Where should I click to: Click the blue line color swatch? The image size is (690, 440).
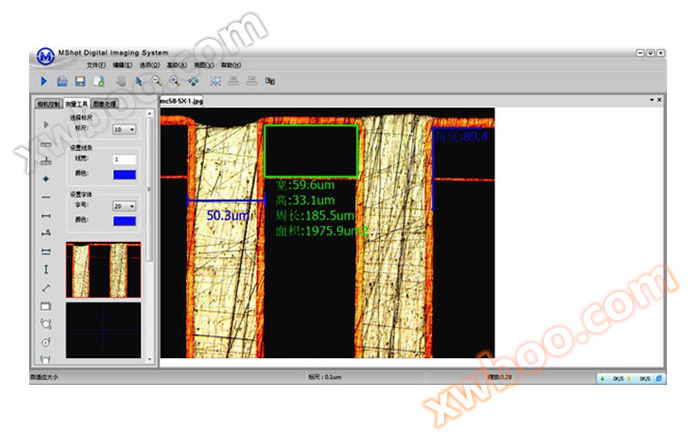point(125,174)
